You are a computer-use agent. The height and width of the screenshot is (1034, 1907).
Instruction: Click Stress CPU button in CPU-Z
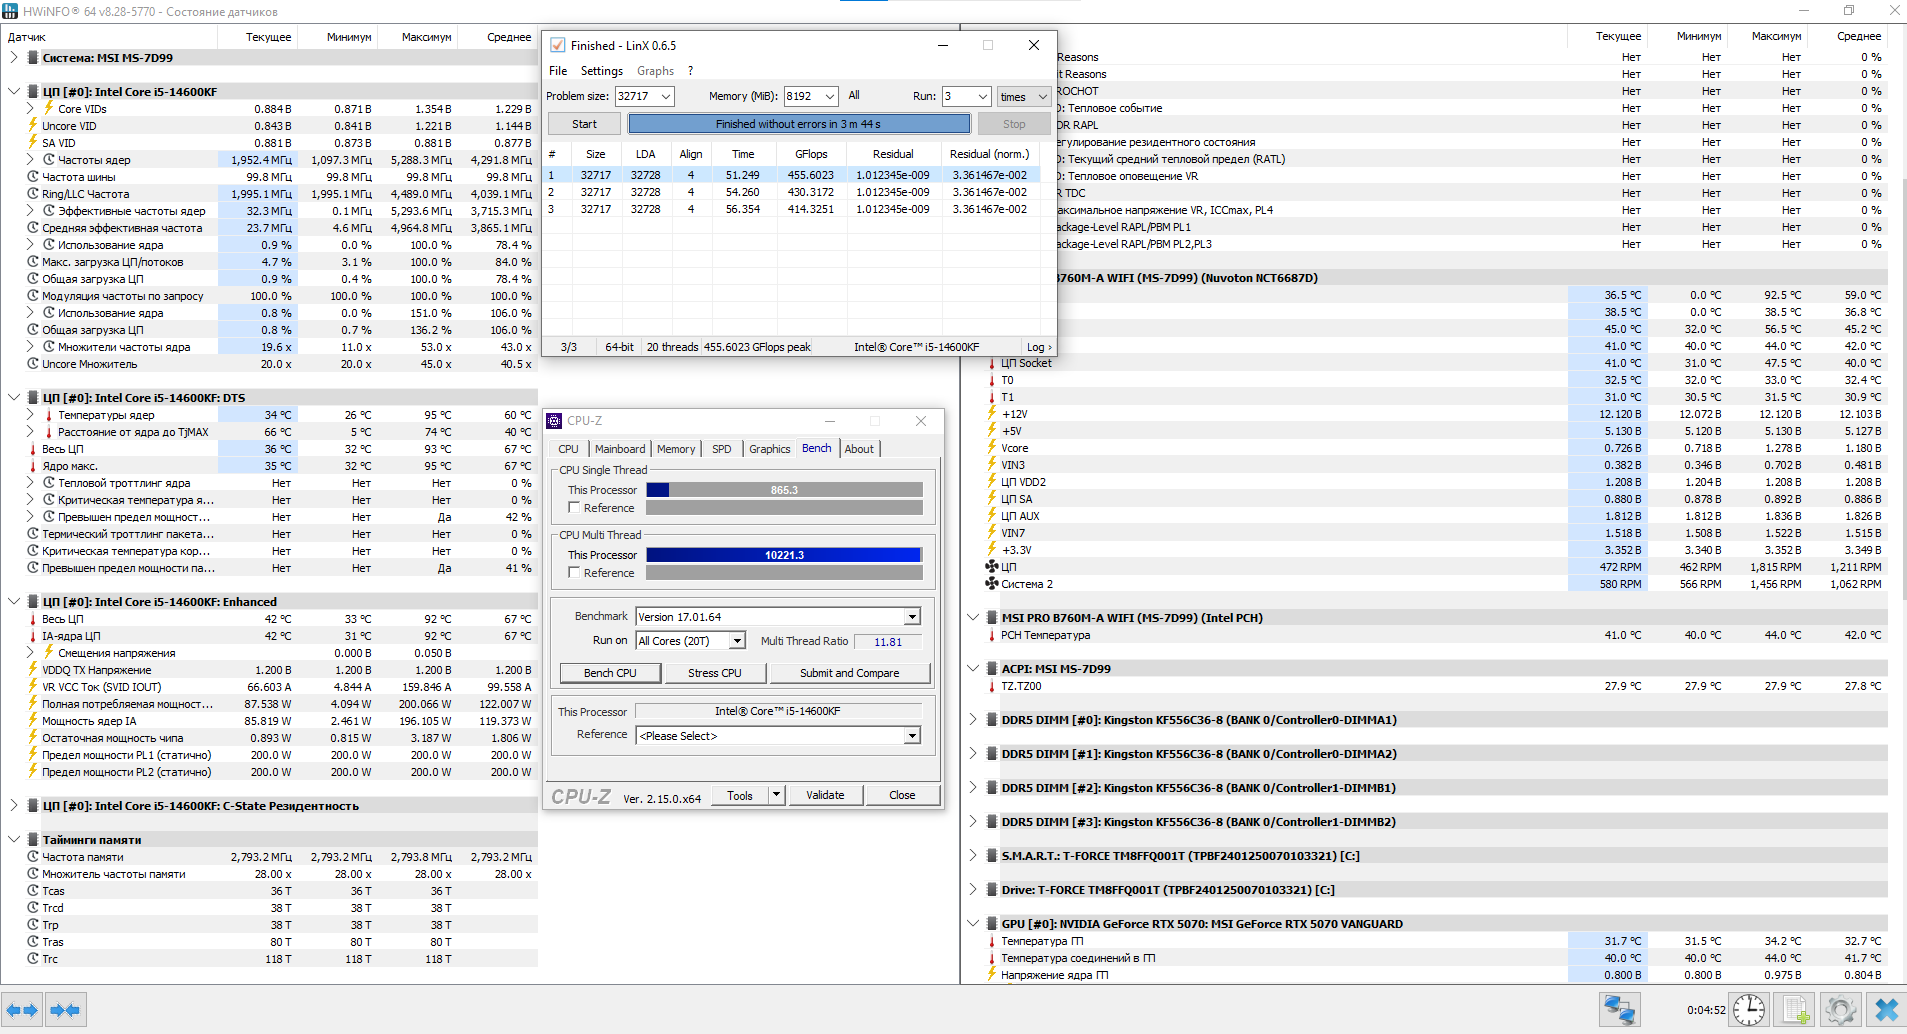click(715, 673)
